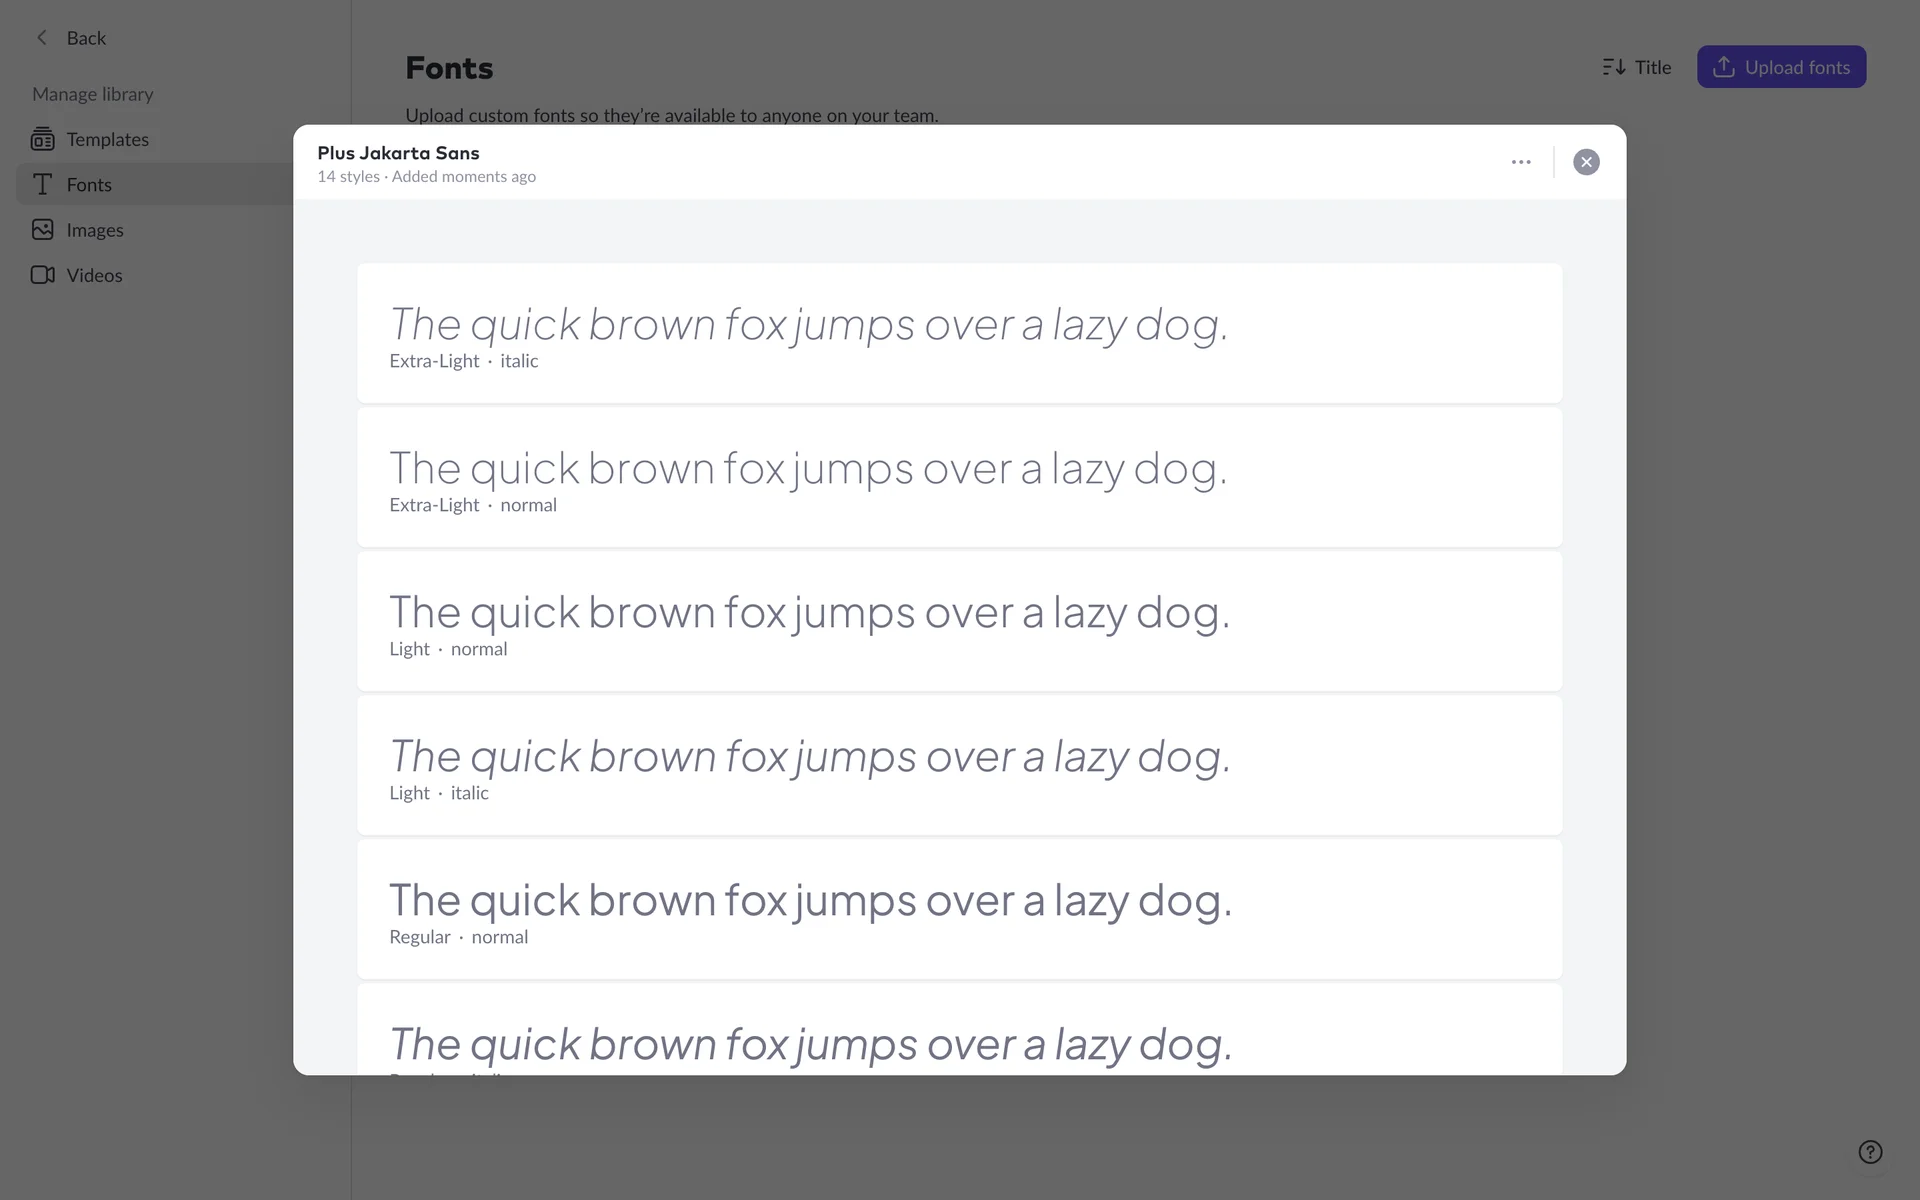Click the back chevron arrow
This screenshot has width=1920, height=1200.
click(42, 38)
